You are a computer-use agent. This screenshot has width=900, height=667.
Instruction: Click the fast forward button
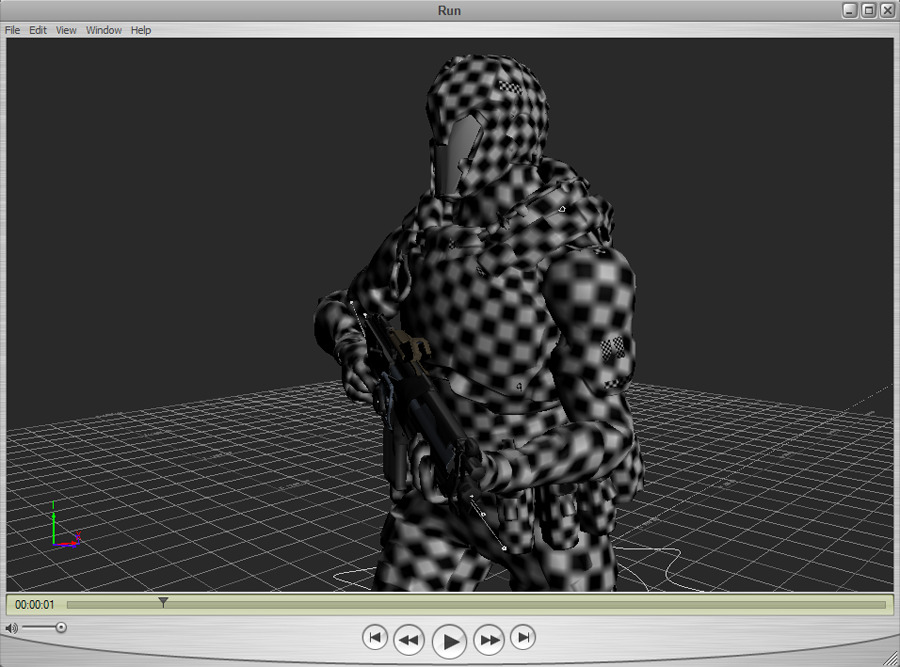489,639
